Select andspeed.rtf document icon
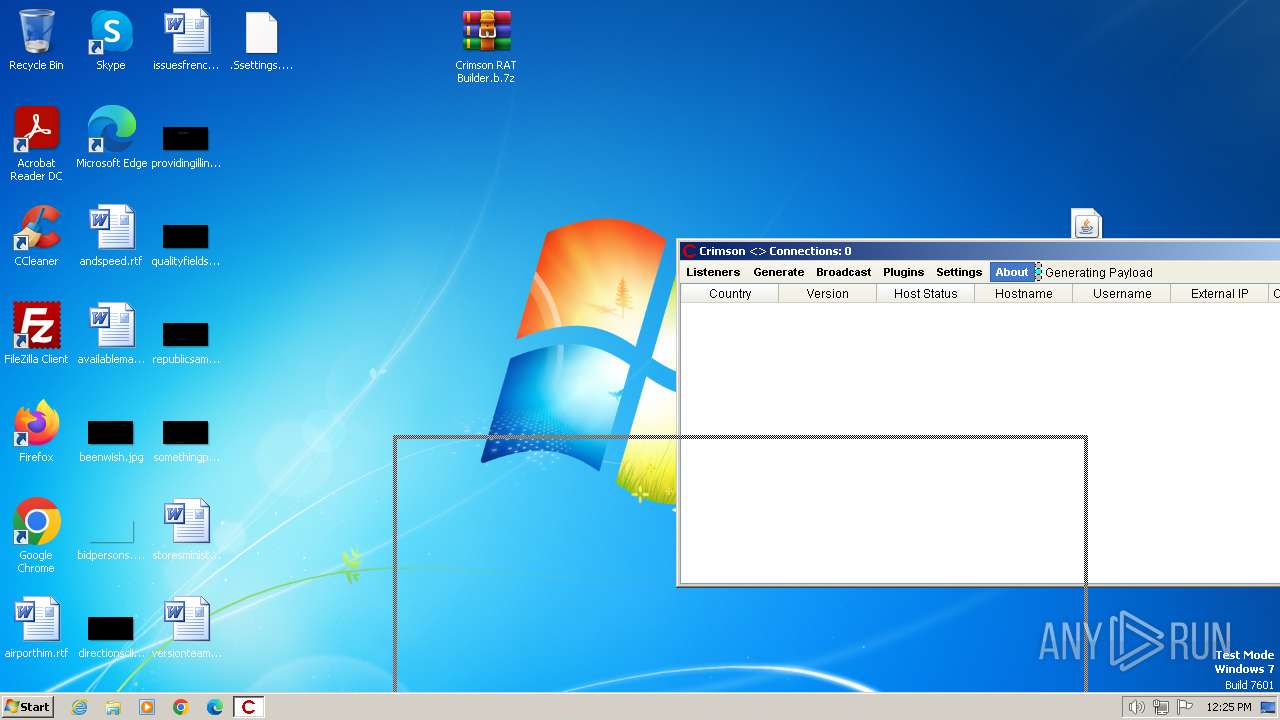The height and width of the screenshot is (720, 1280). [x=111, y=236]
